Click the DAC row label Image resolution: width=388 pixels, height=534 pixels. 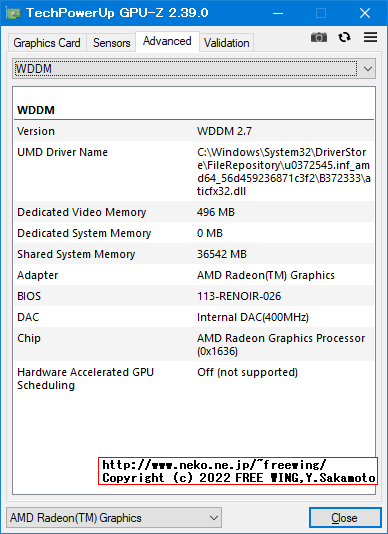28,317
